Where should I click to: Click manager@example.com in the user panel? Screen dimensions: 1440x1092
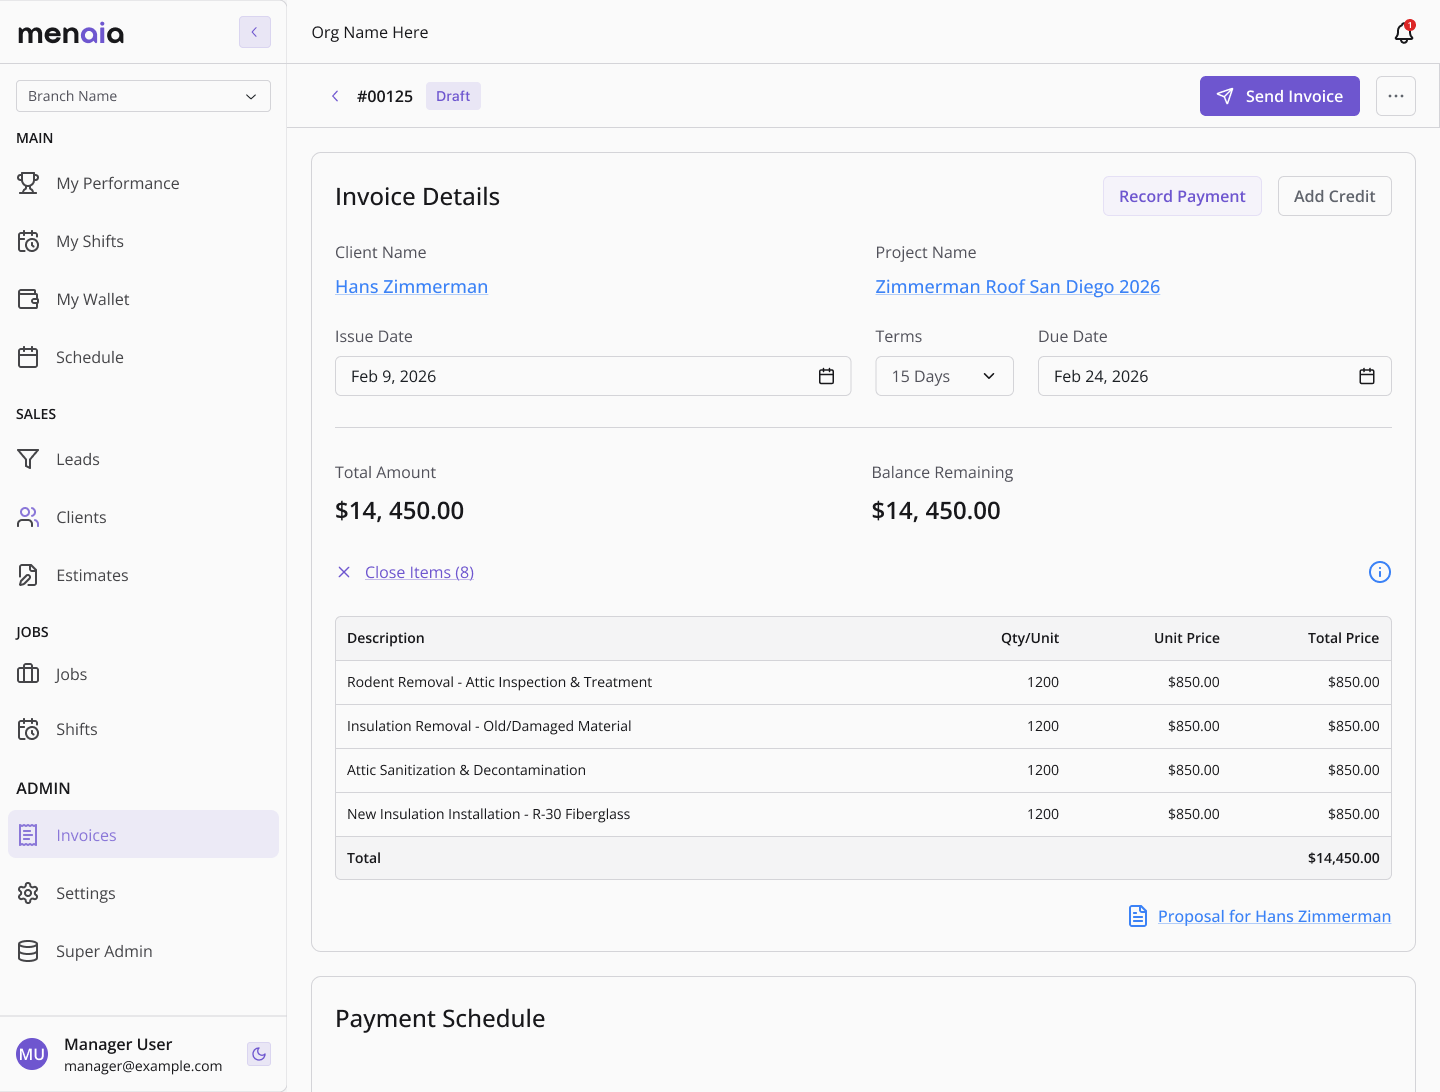click(143, 1066)
